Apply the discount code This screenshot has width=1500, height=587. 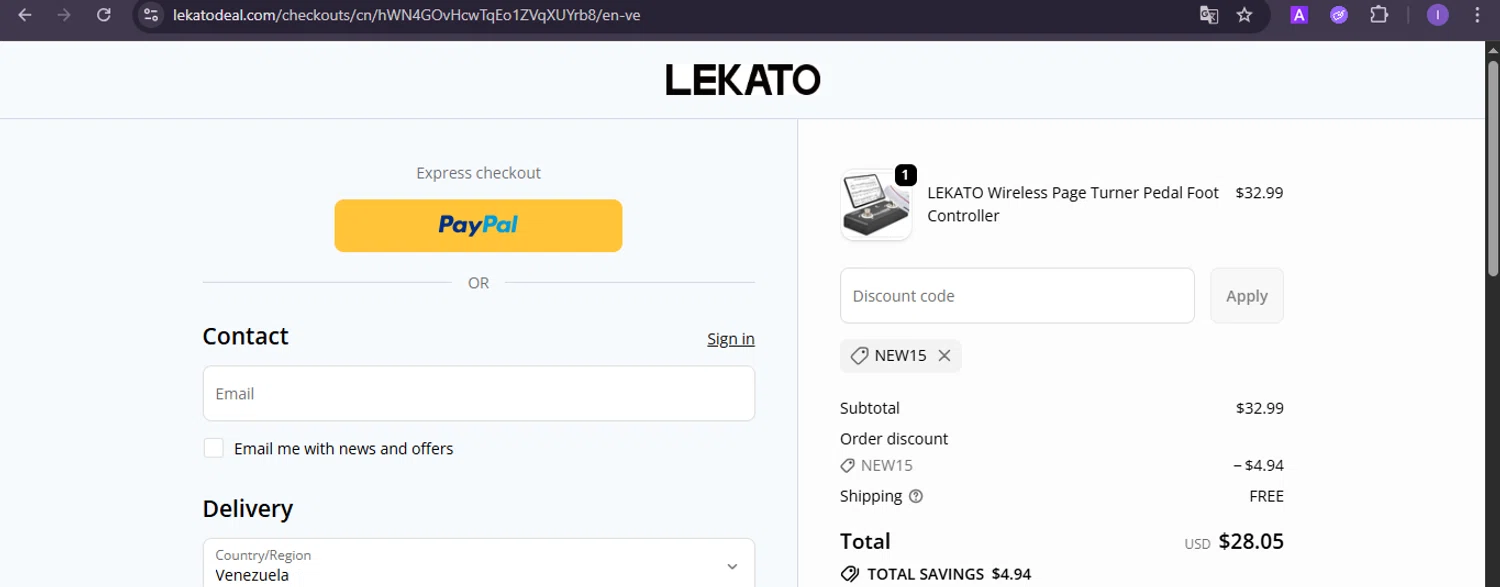coord(1247,296)
